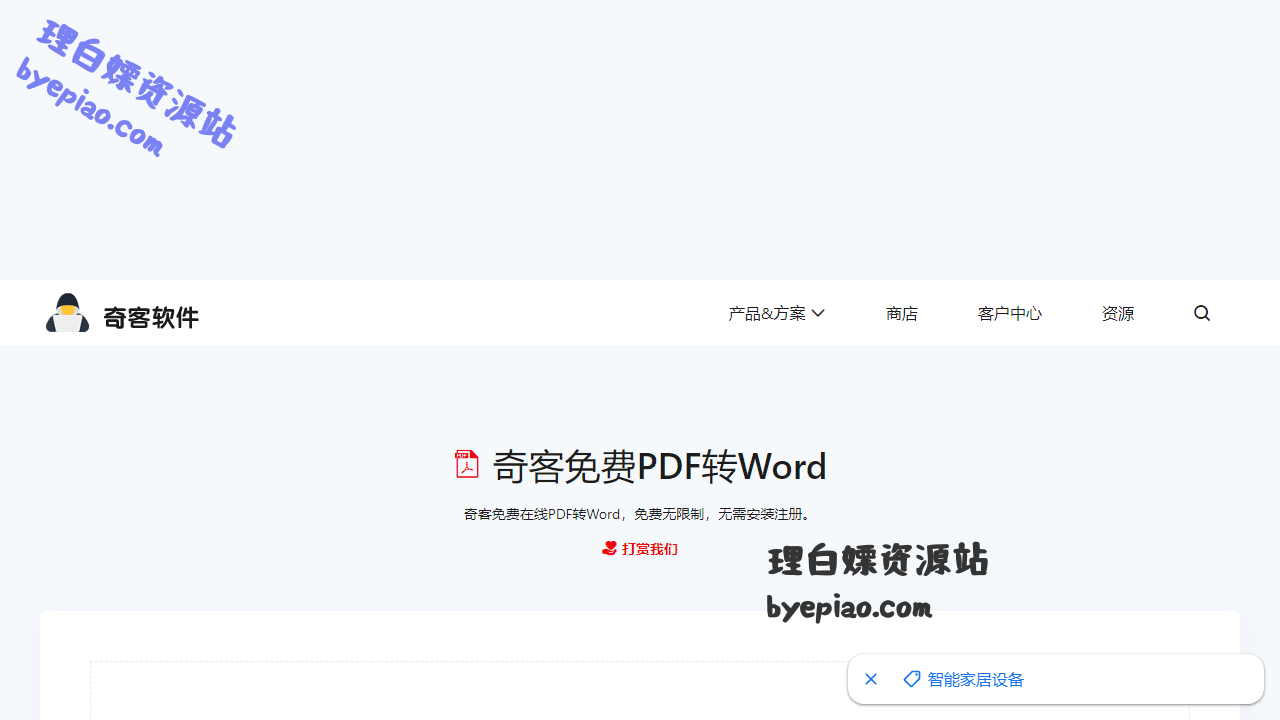Click the 奇客软件 brand text
This screenshot has height=720, width=1280.
[151, 317]
